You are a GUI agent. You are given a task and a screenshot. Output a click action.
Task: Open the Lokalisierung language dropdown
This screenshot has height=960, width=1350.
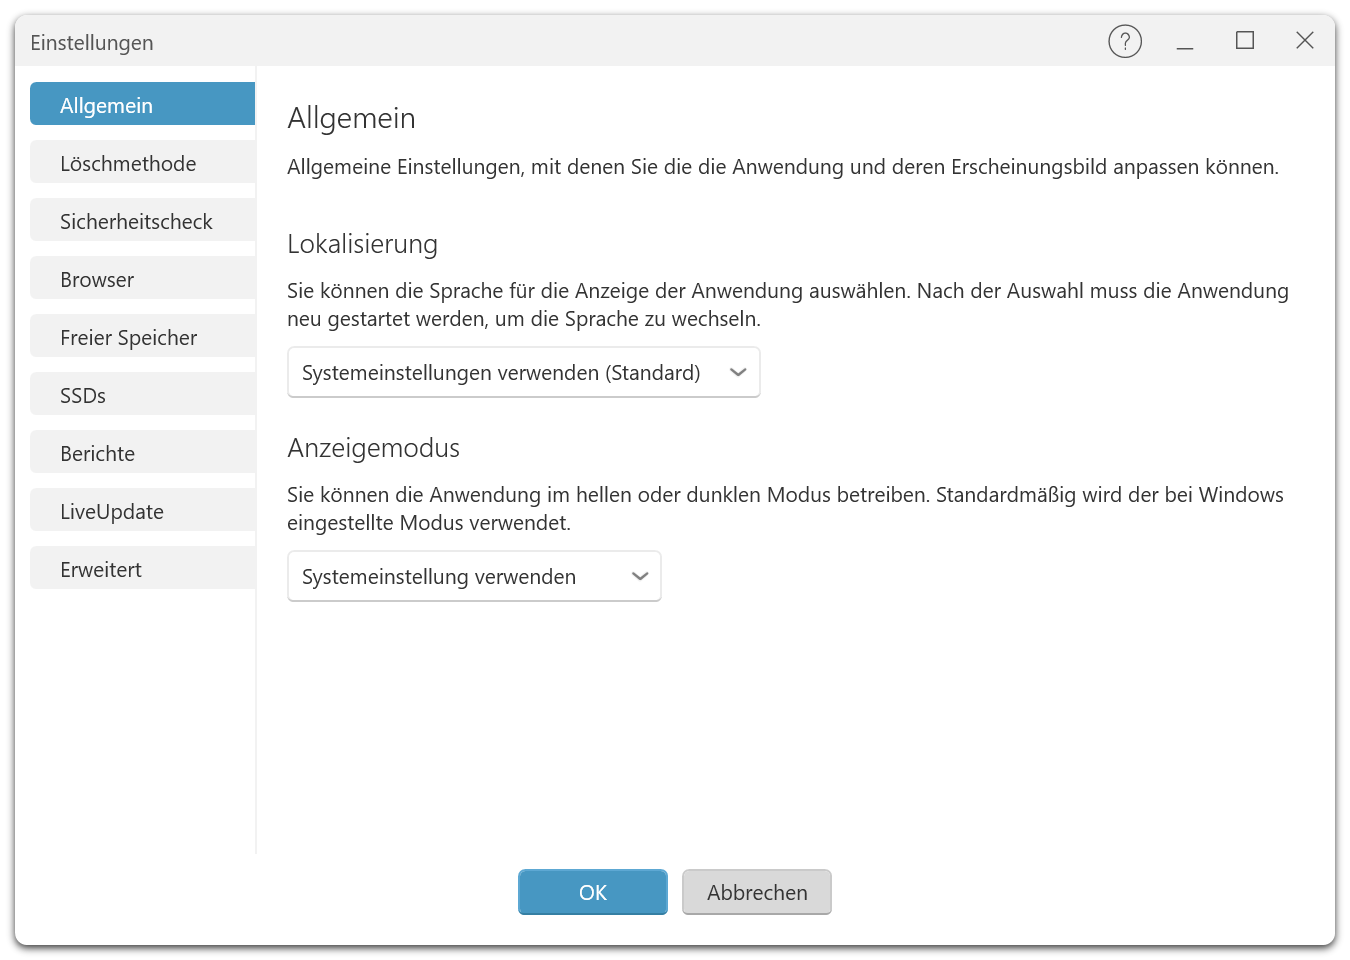pyautogui.click(x=502, y=373)
